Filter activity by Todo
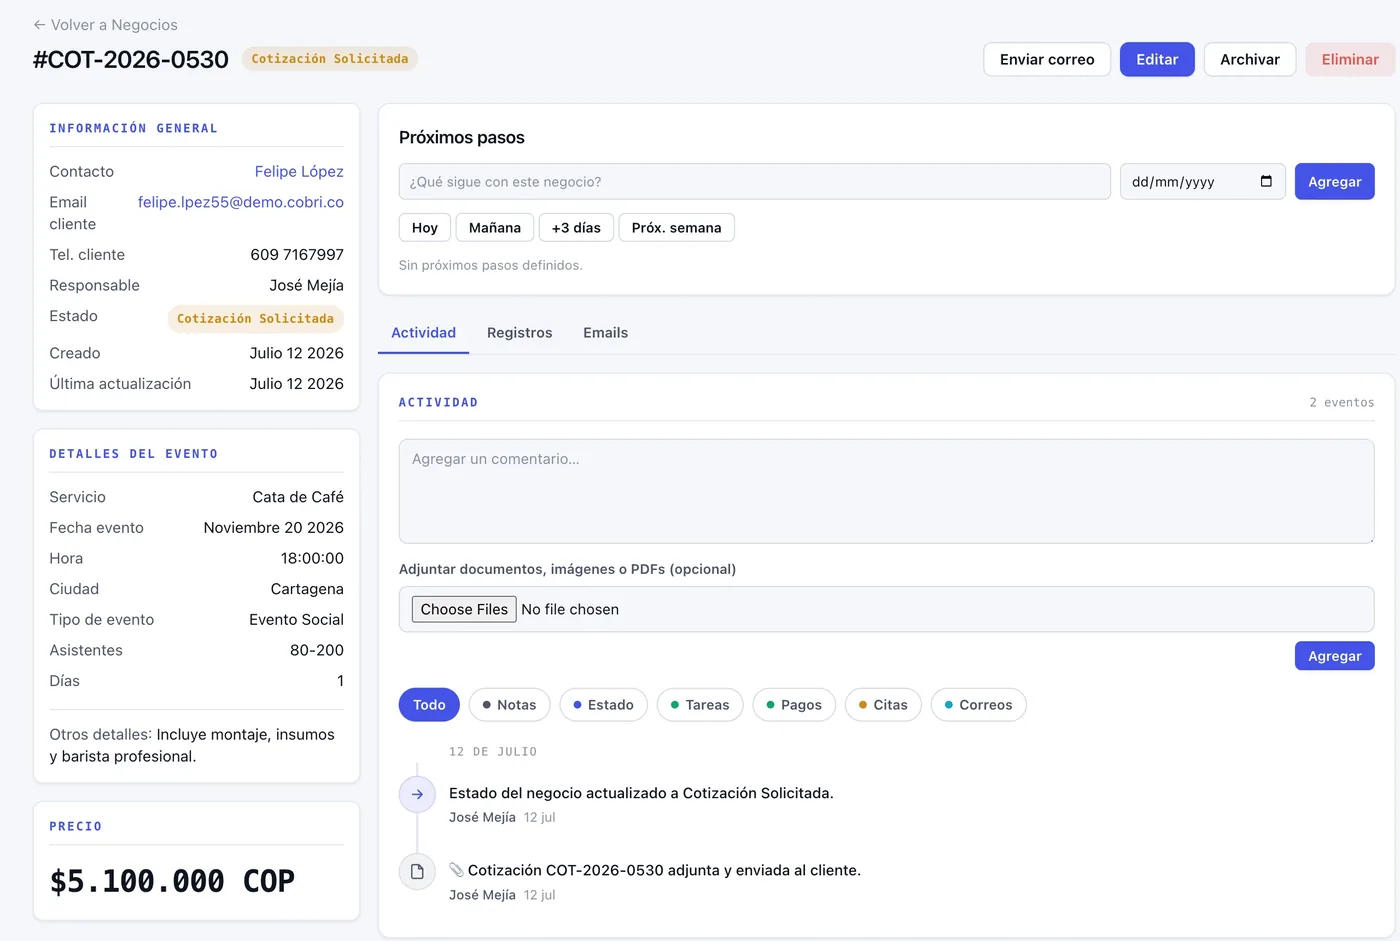 coord(429,705)
